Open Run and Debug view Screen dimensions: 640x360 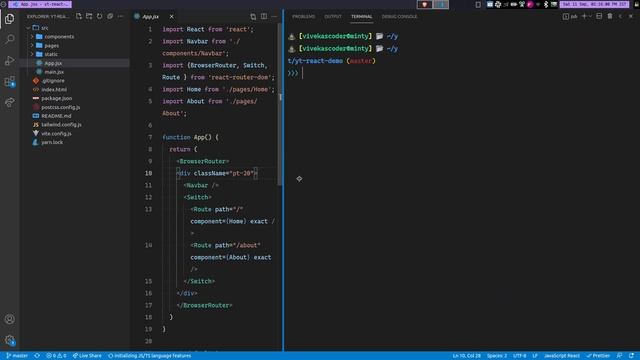tap(9, 60)
